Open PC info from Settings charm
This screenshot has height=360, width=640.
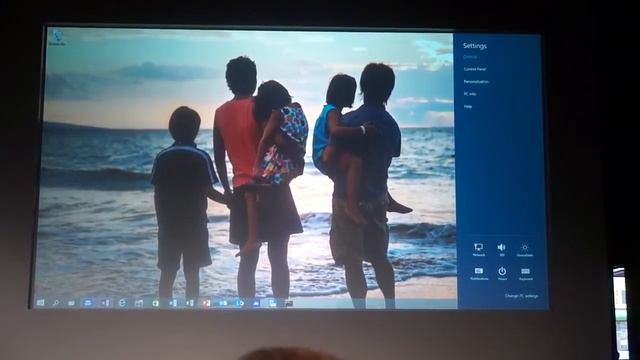[x=470, y=94]
